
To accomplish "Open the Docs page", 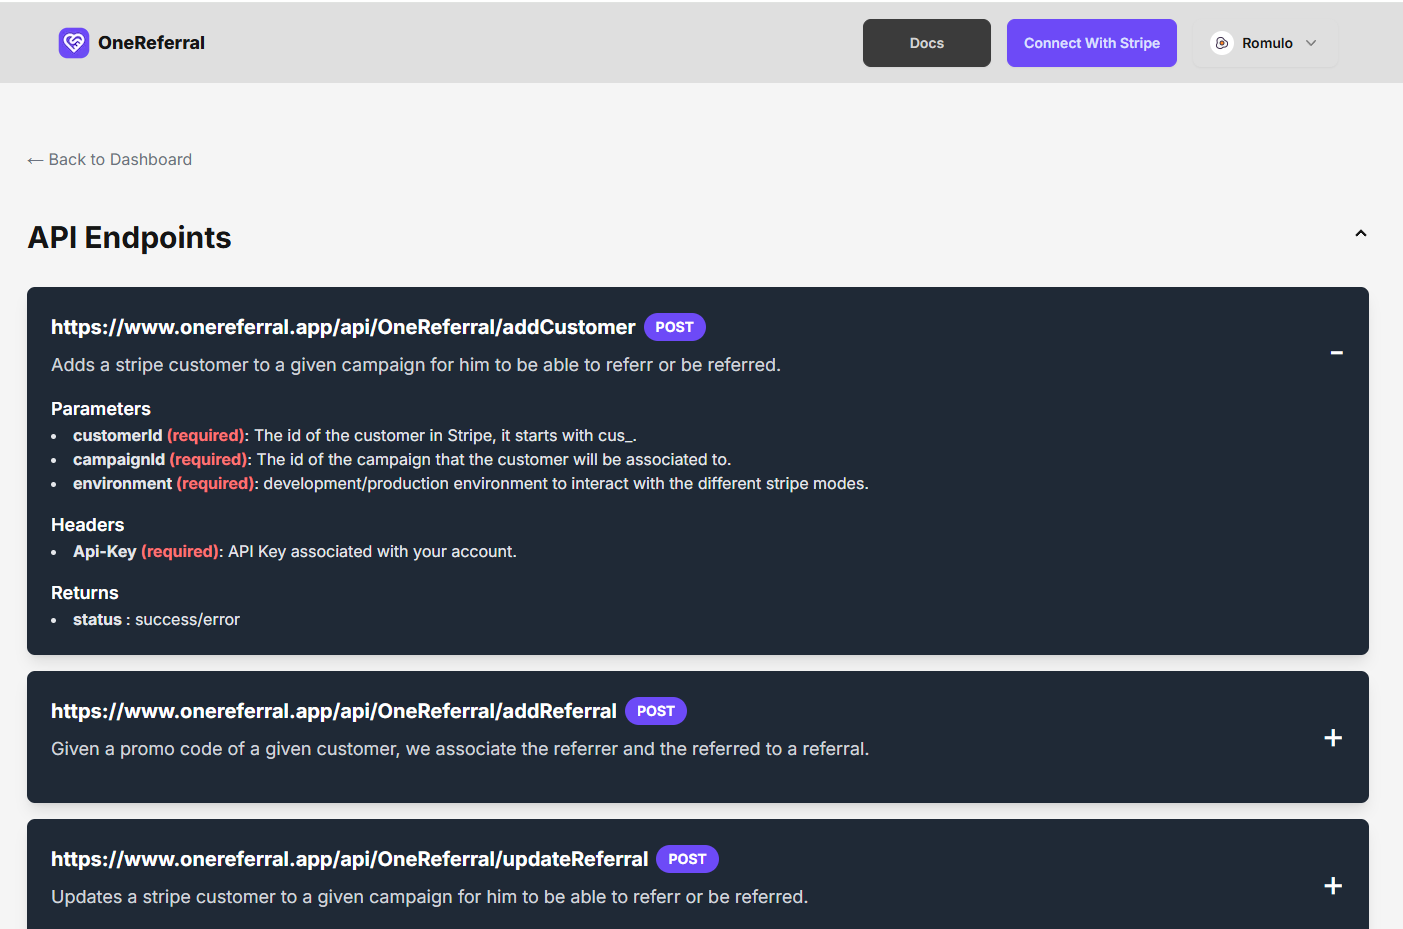I will click(927, 43).
